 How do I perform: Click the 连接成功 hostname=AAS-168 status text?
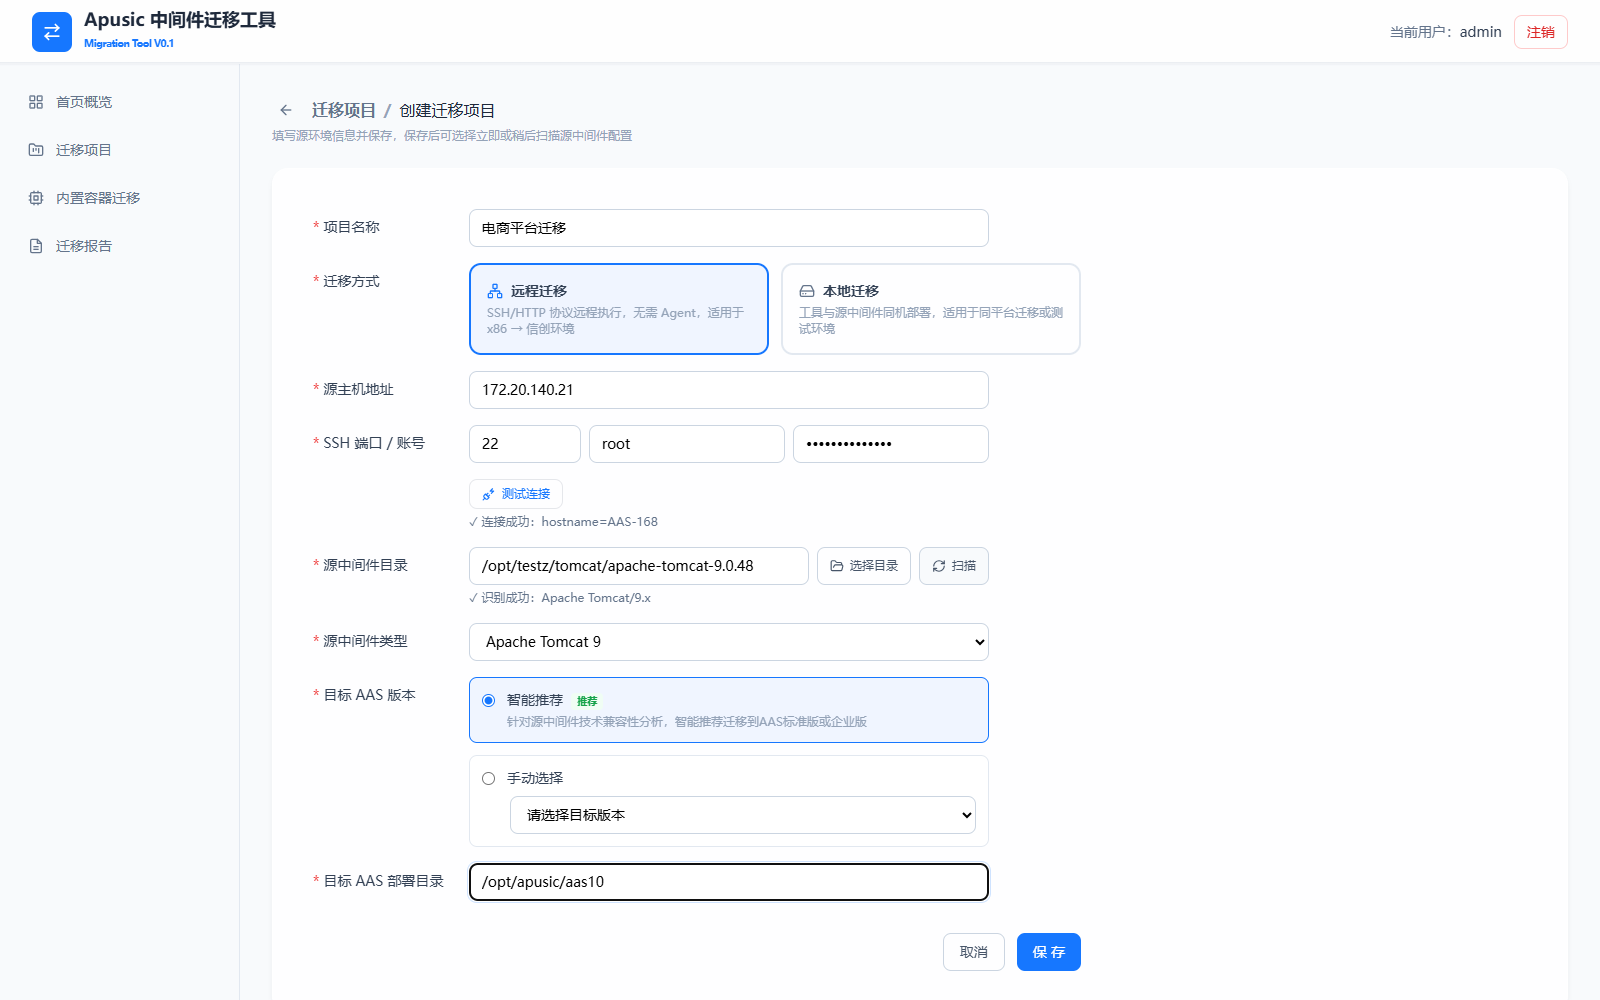pos(563,522)
